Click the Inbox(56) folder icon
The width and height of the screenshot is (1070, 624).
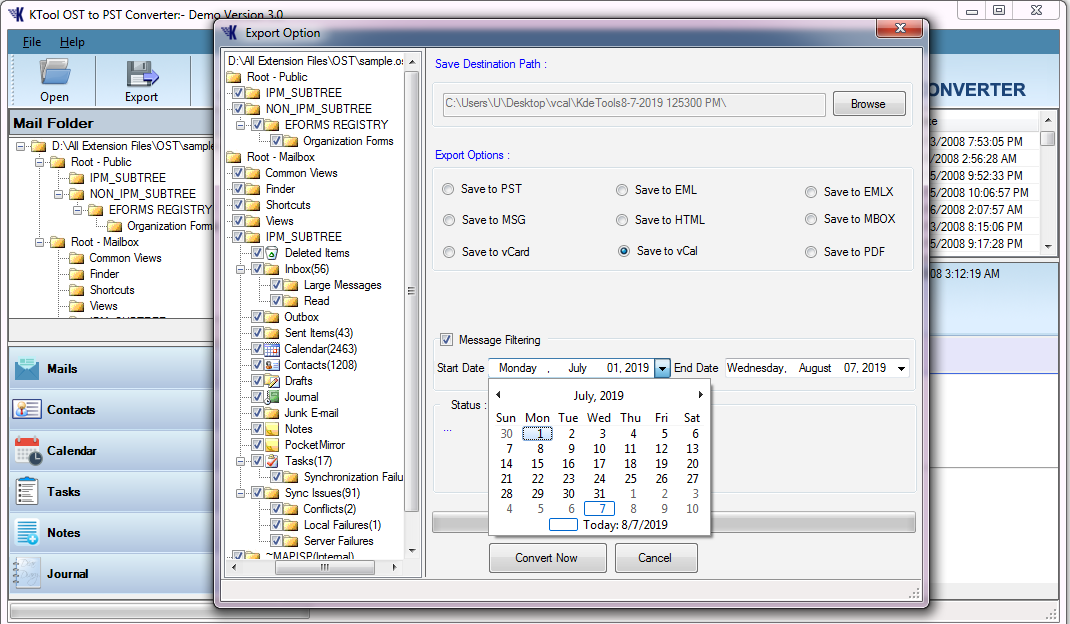(272, 269)
